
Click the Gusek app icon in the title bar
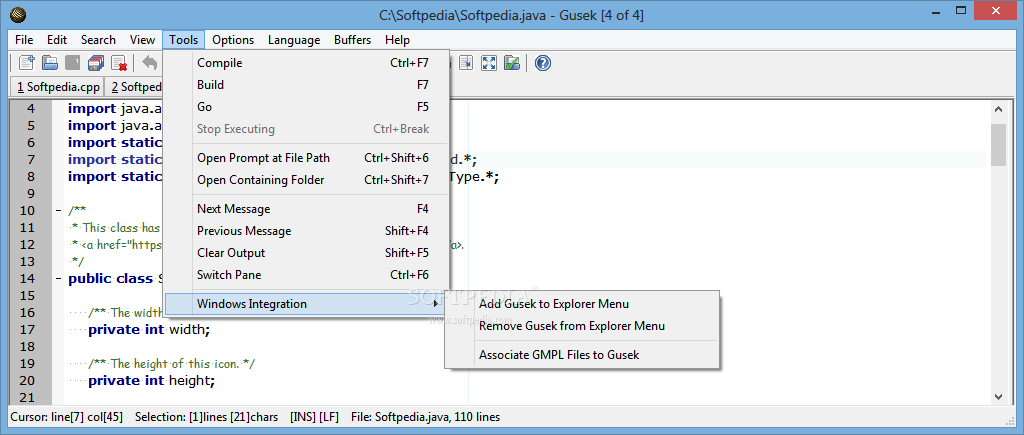pyautogui.click(x=18, y=14)
